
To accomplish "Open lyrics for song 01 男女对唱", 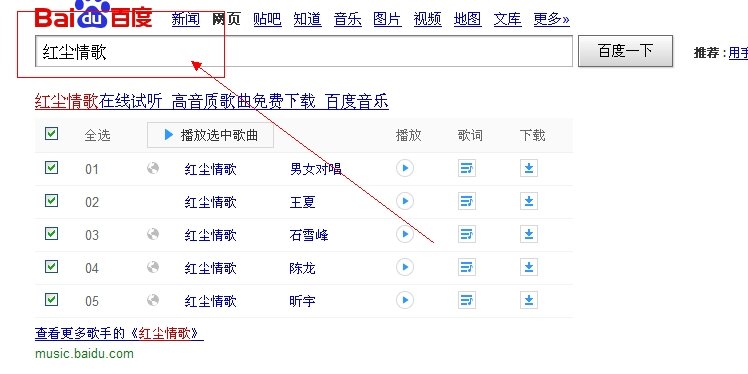I will [x=467, y=168].
